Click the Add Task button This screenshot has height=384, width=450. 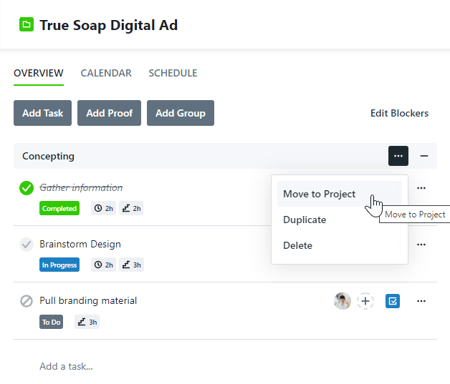coord(43,113)
